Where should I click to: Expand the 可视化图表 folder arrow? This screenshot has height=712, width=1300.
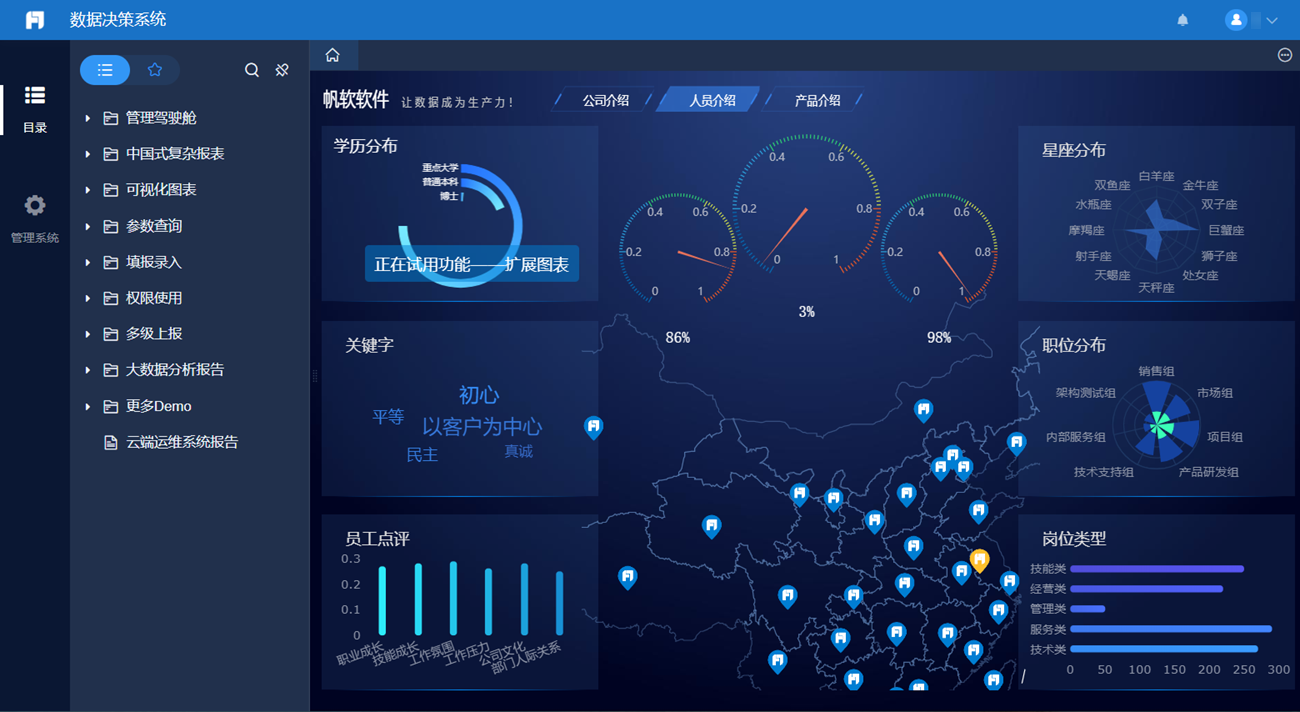point(88,190)
